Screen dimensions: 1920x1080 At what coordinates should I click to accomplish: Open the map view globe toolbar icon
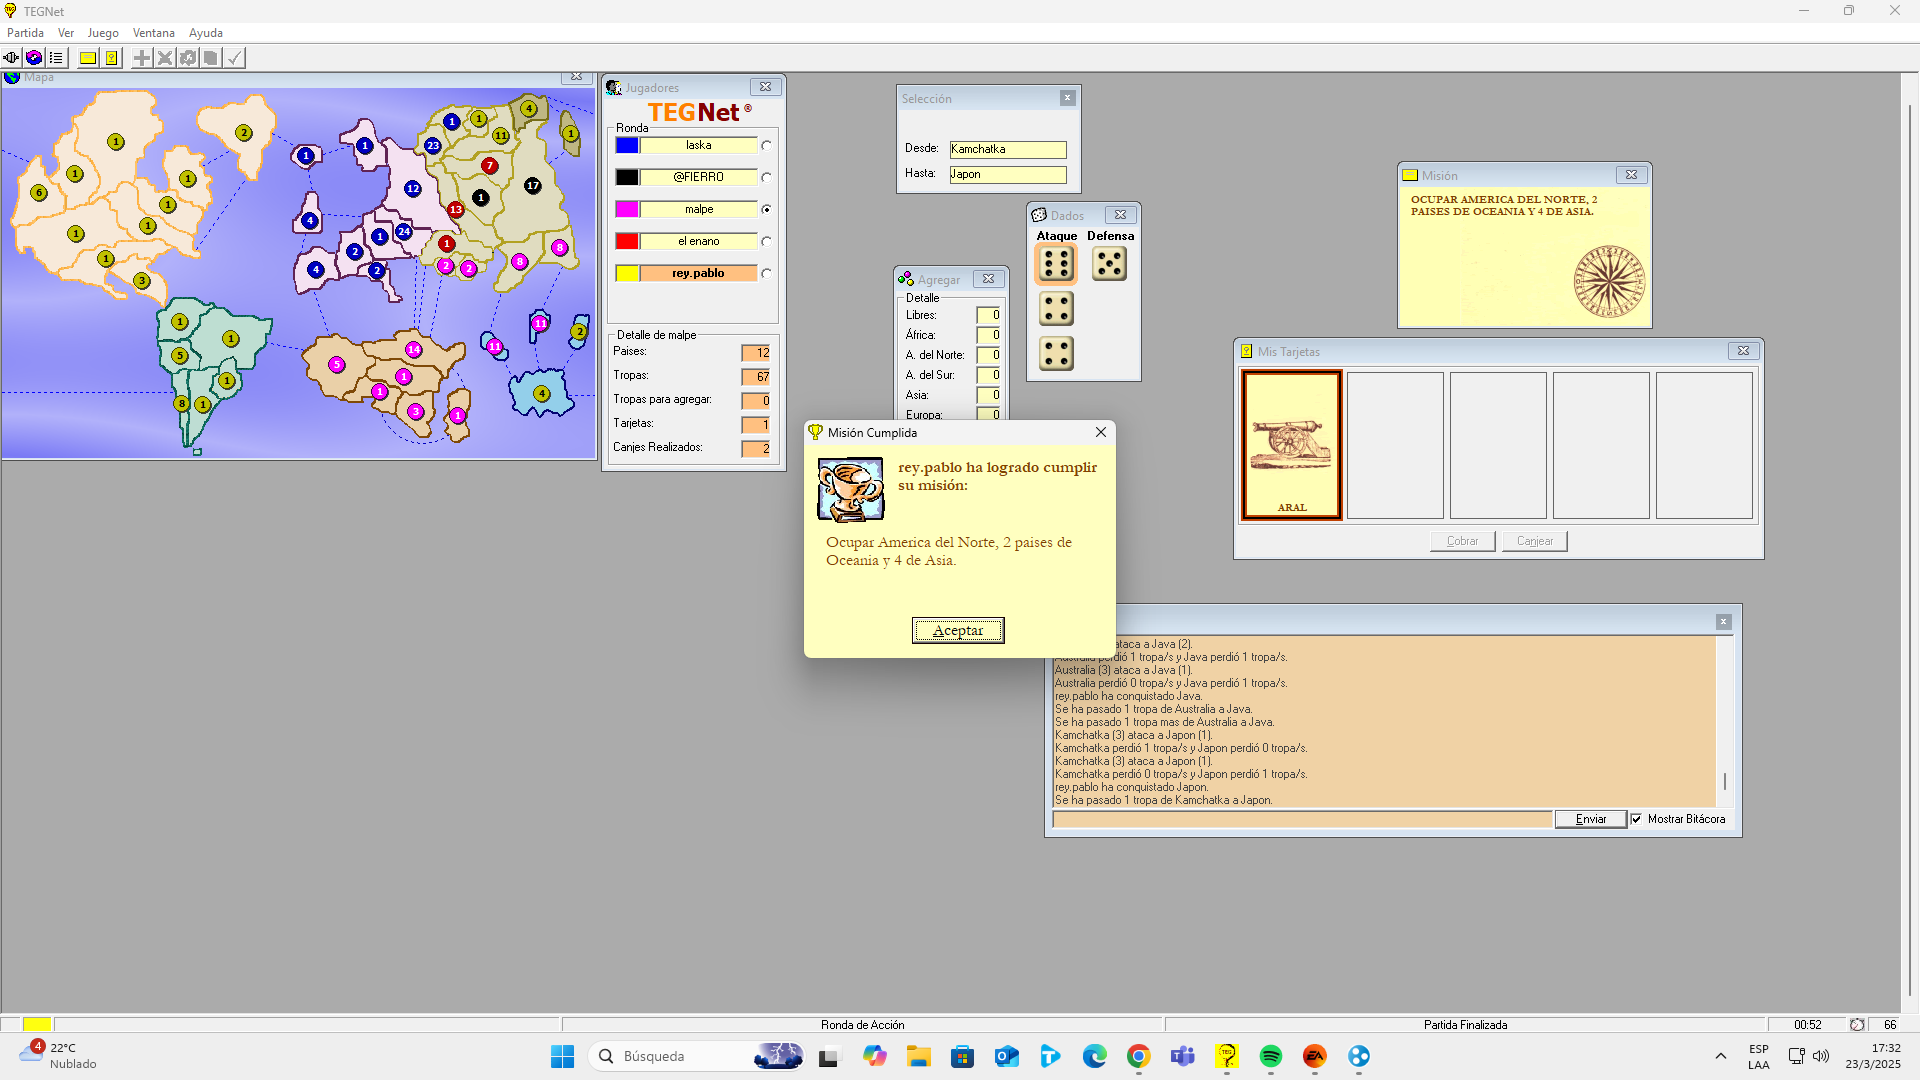click(34, 58)
